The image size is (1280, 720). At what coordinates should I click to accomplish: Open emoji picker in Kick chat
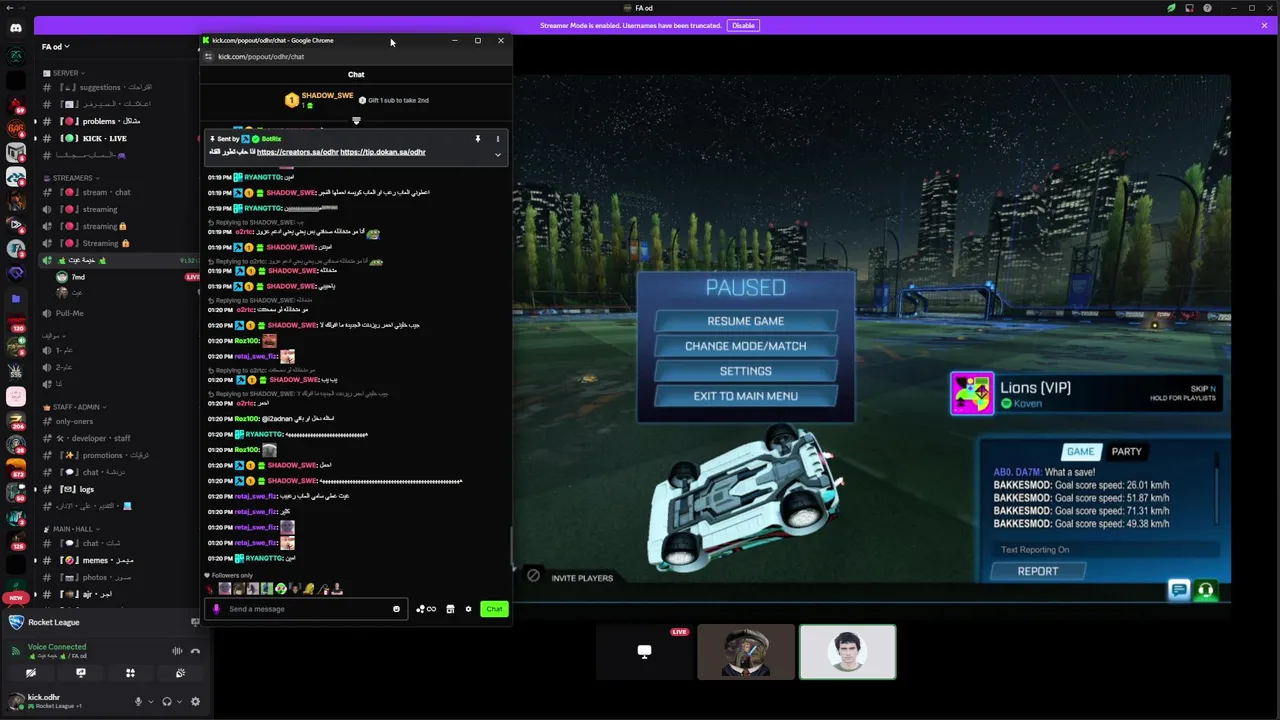[396, 609]
